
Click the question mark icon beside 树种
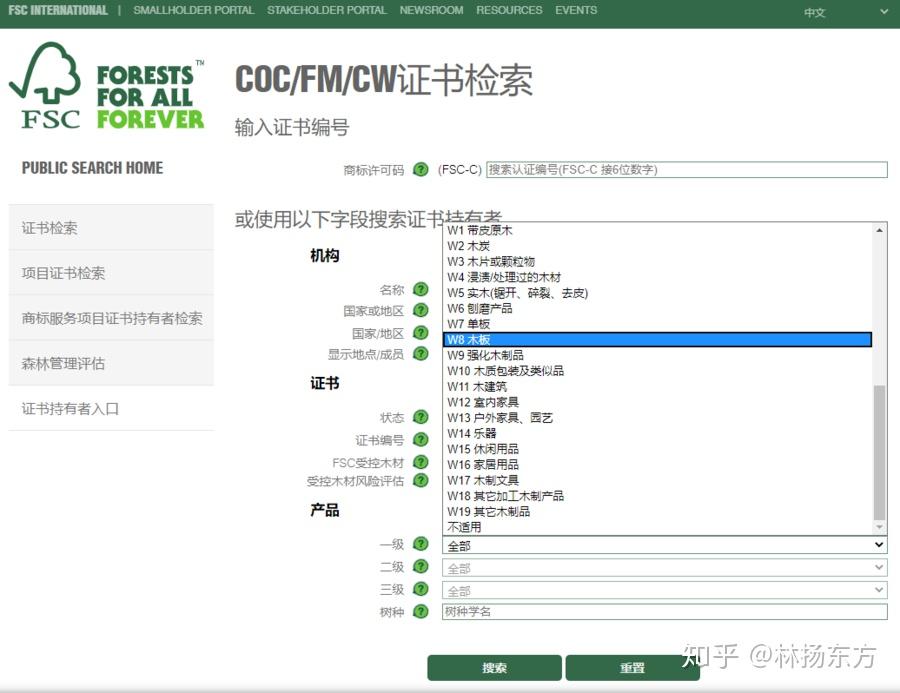[x=421, y=610]
